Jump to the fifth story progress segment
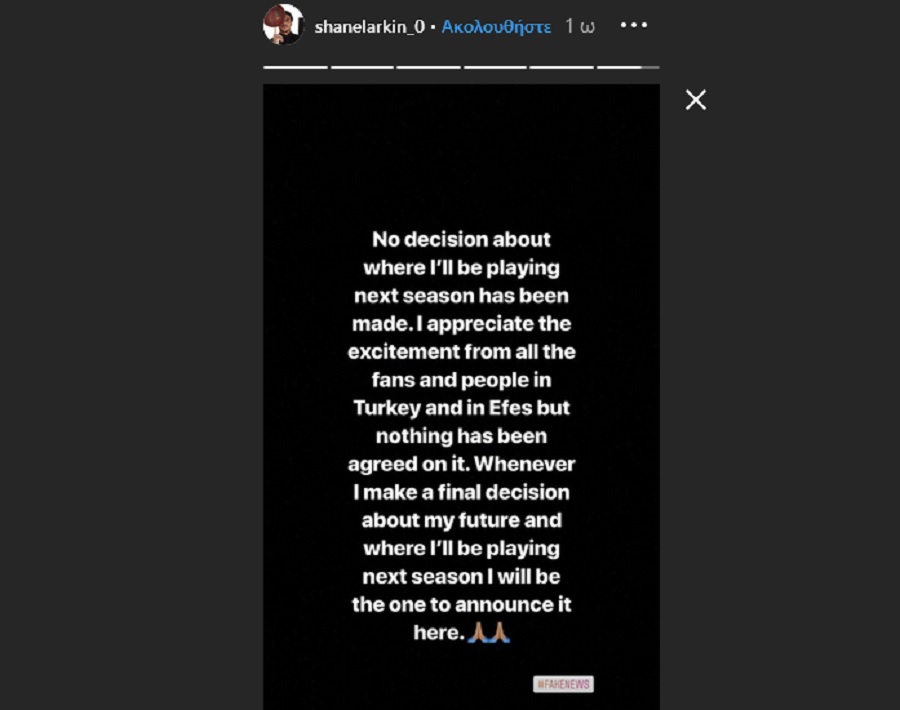 [x=561, y=67]
